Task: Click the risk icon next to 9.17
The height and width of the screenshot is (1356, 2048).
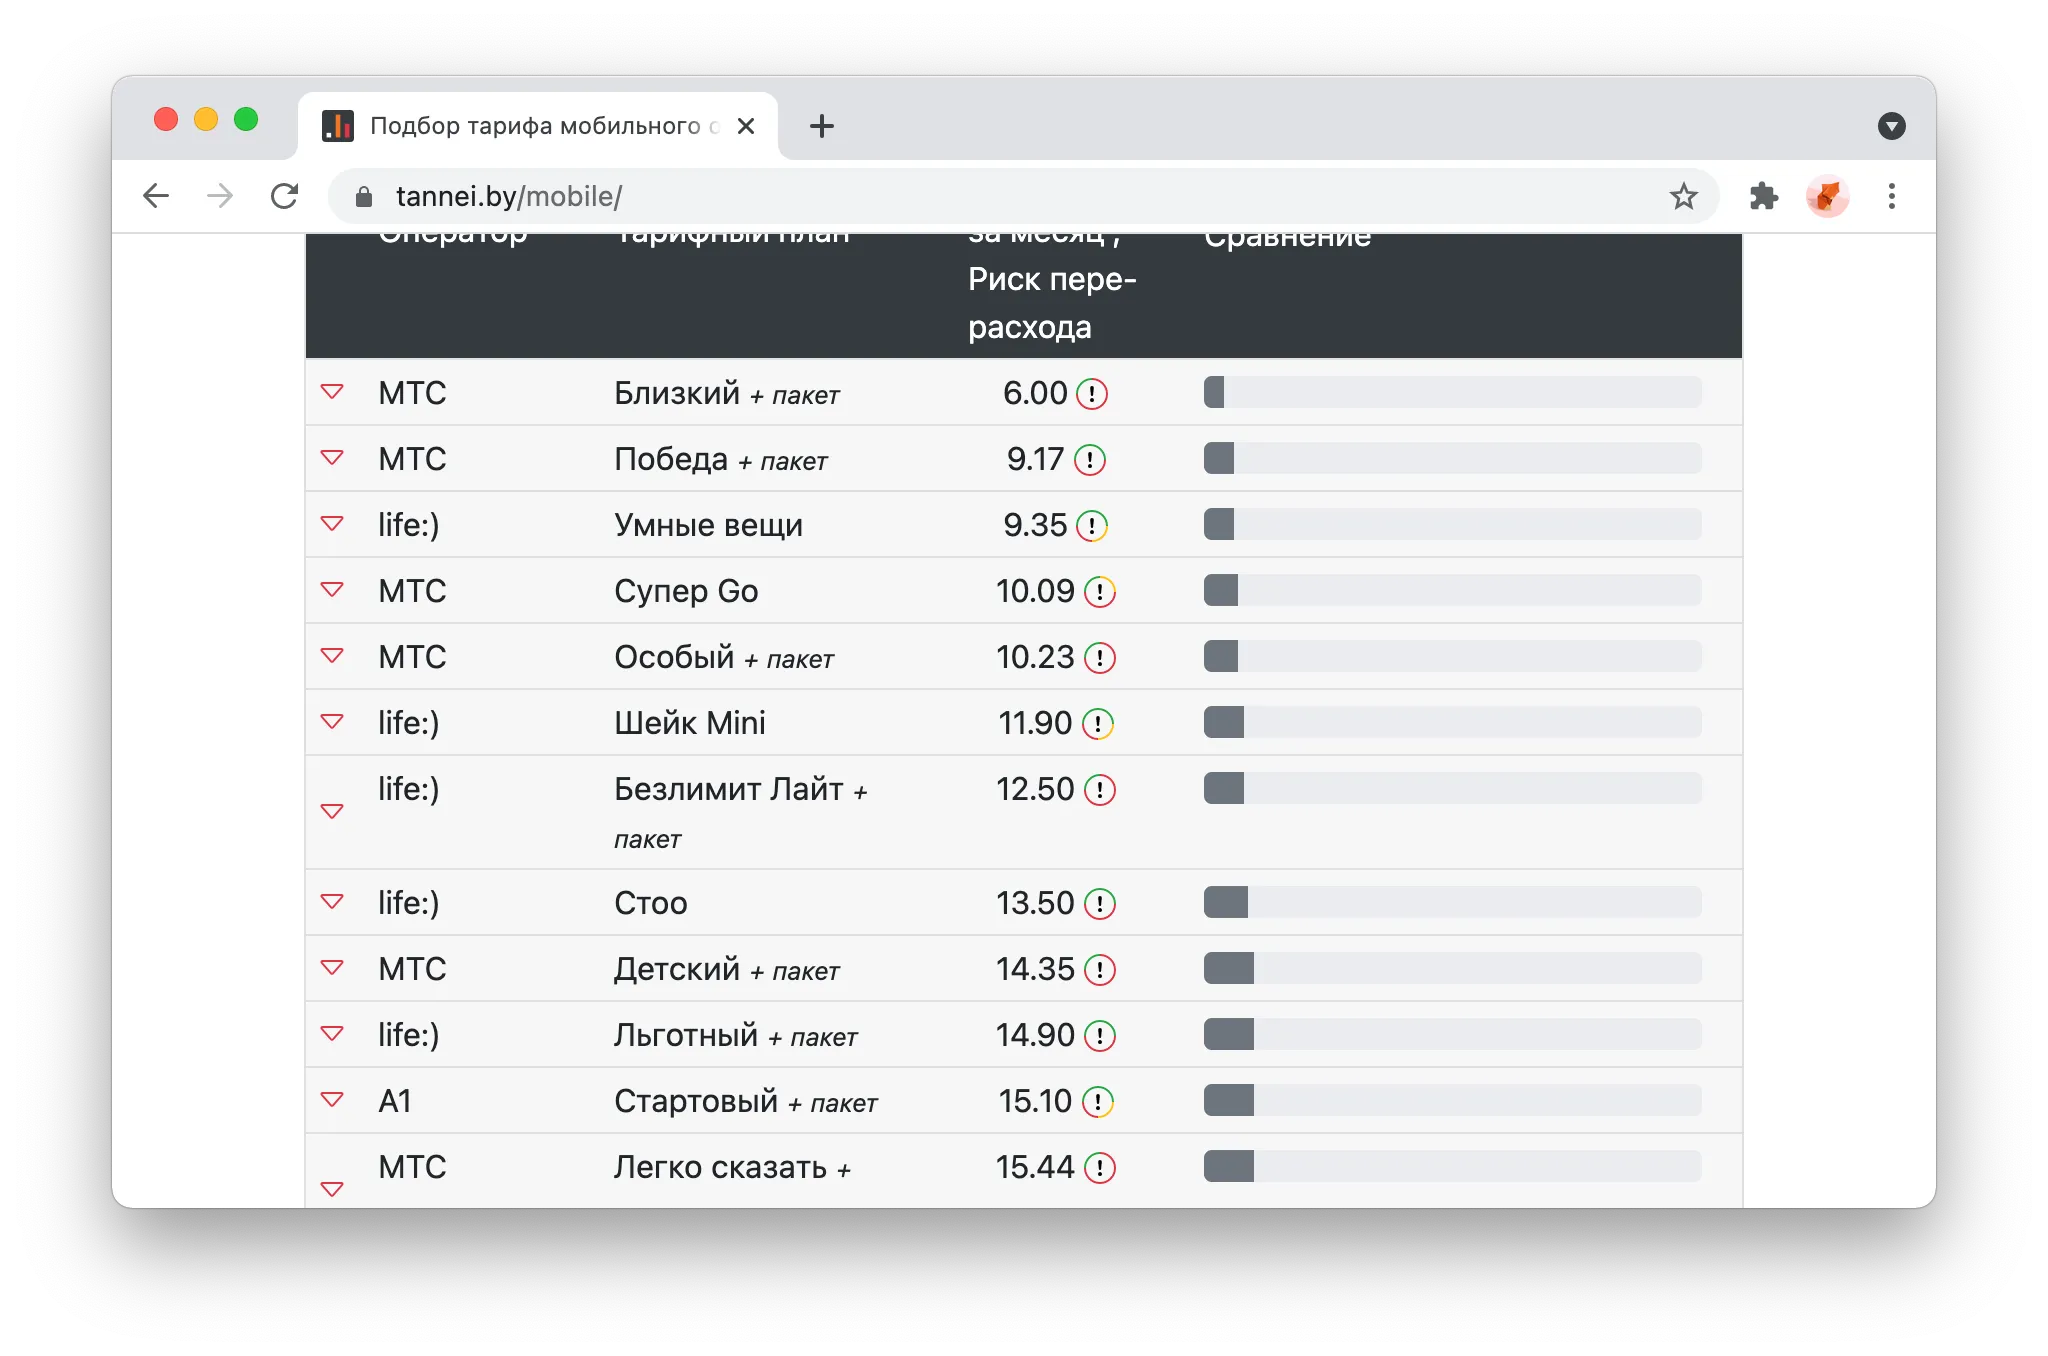Action: coord(1090,460)
